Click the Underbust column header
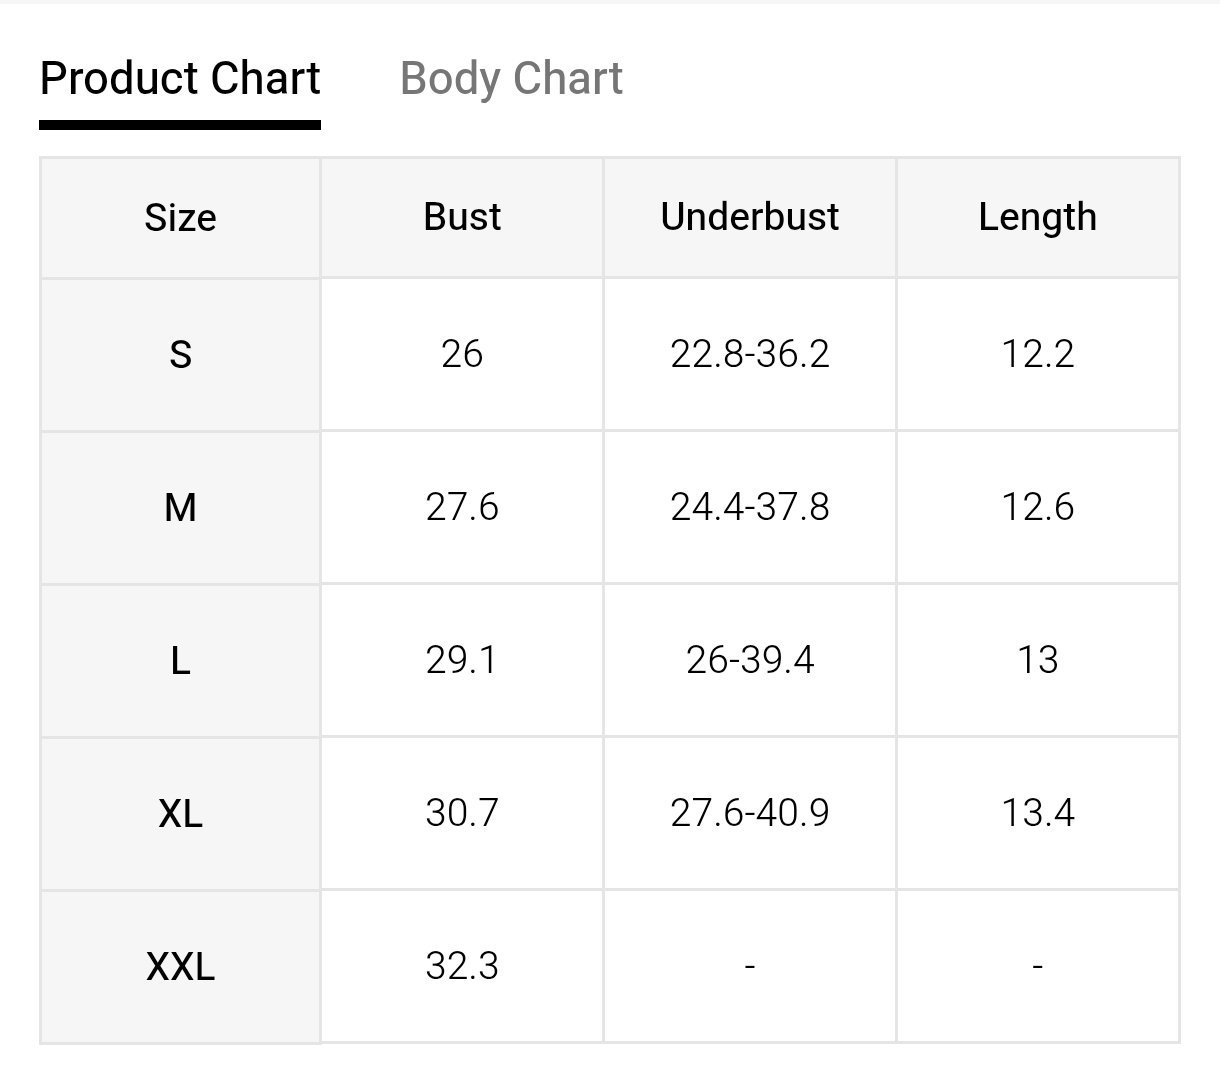The image size is (1220, 1076). pyautogui.click(x=750, y=217)
